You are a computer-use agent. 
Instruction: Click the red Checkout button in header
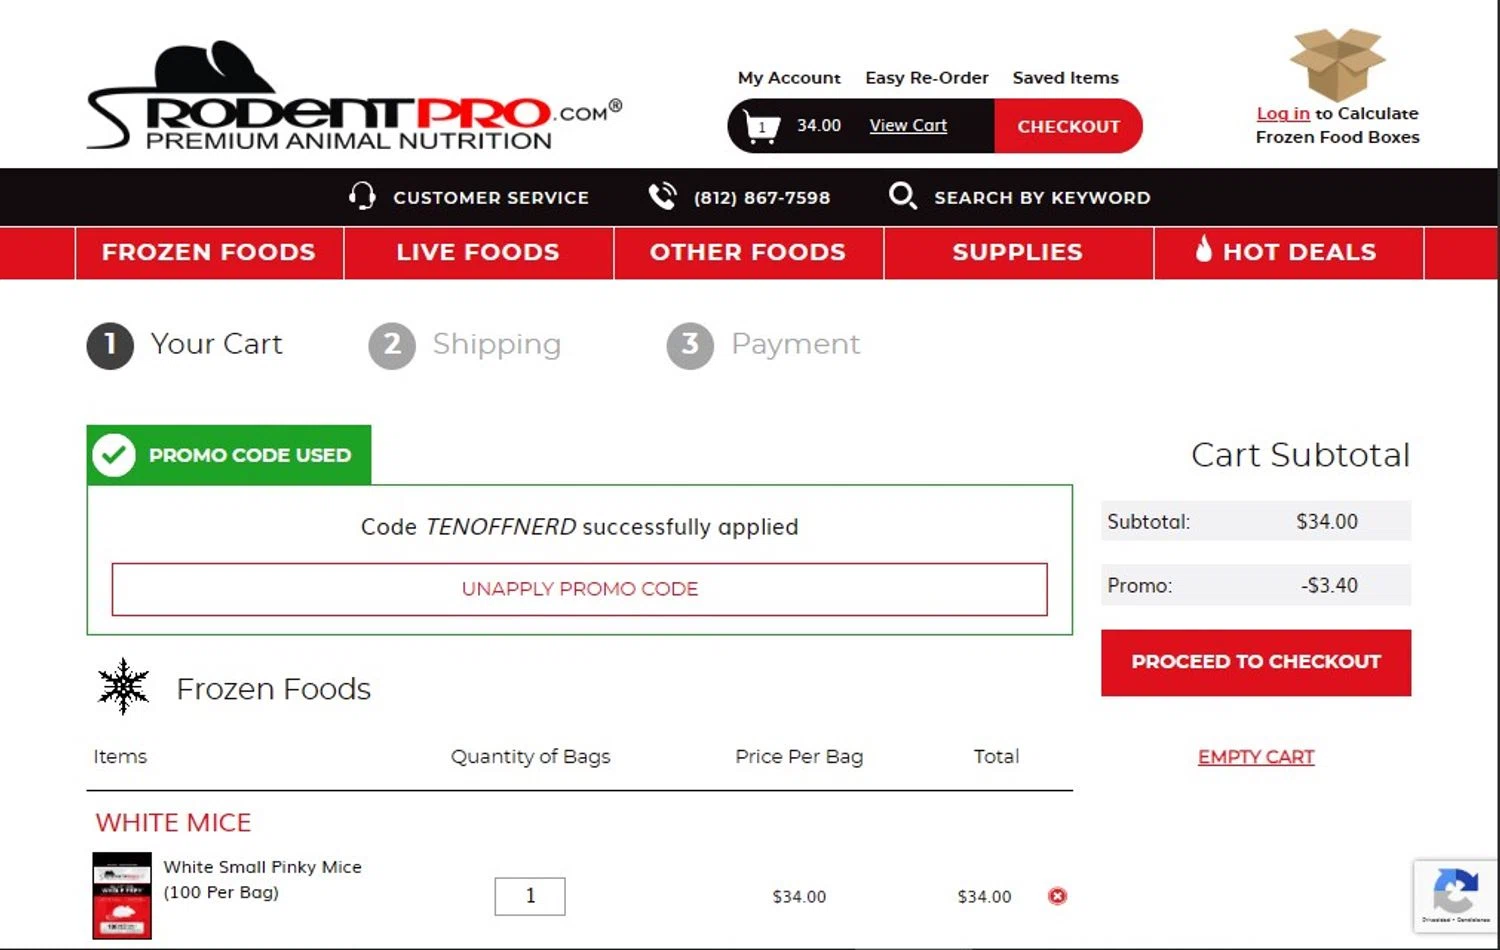tap(1068, 126)
